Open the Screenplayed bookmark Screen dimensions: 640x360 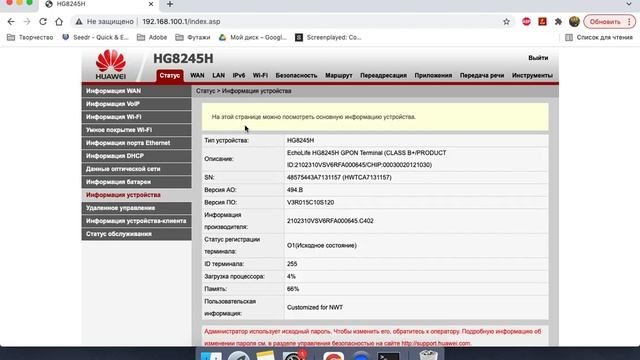[x=328, y=37]
